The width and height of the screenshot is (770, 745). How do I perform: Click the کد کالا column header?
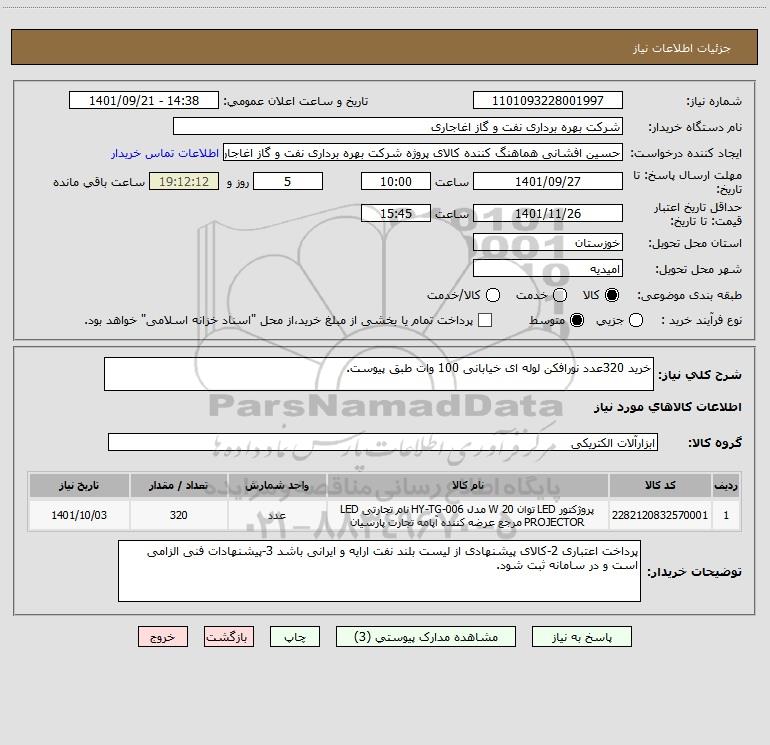pos(660,485)
